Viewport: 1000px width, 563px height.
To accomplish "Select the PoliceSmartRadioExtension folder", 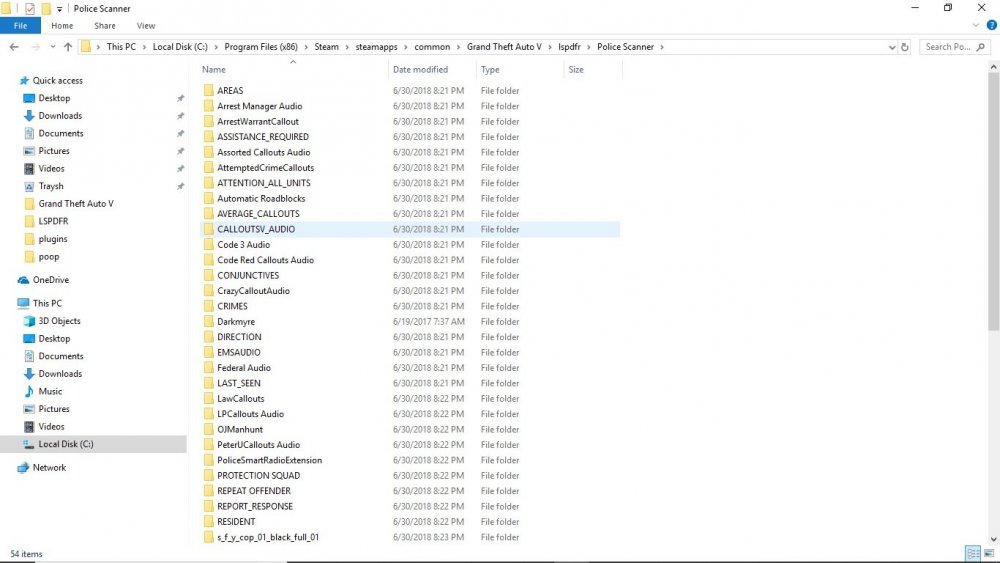I will [x=269, y=460].
